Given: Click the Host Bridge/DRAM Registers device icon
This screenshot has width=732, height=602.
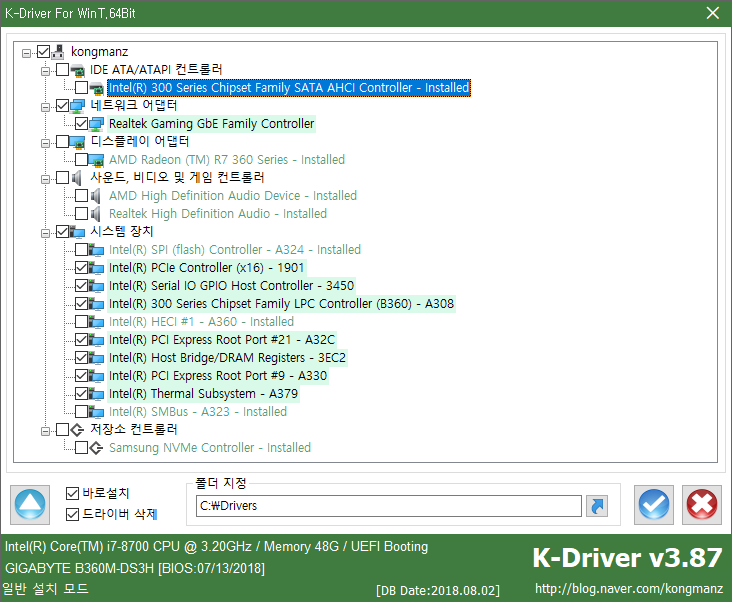Looking at the screenshot, I should (x=96, y=358).
